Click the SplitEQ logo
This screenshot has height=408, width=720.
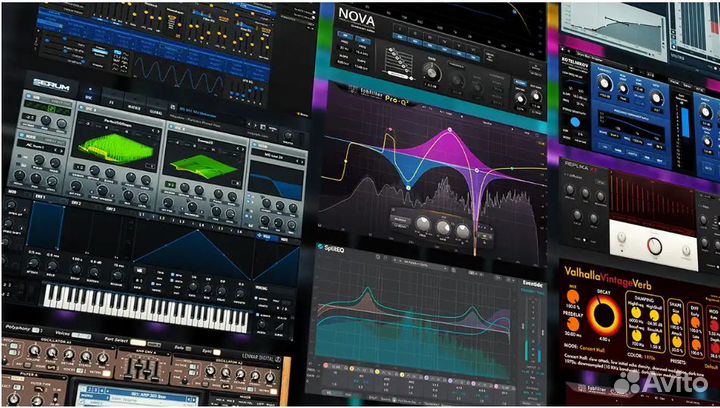(x=331, y=249)
